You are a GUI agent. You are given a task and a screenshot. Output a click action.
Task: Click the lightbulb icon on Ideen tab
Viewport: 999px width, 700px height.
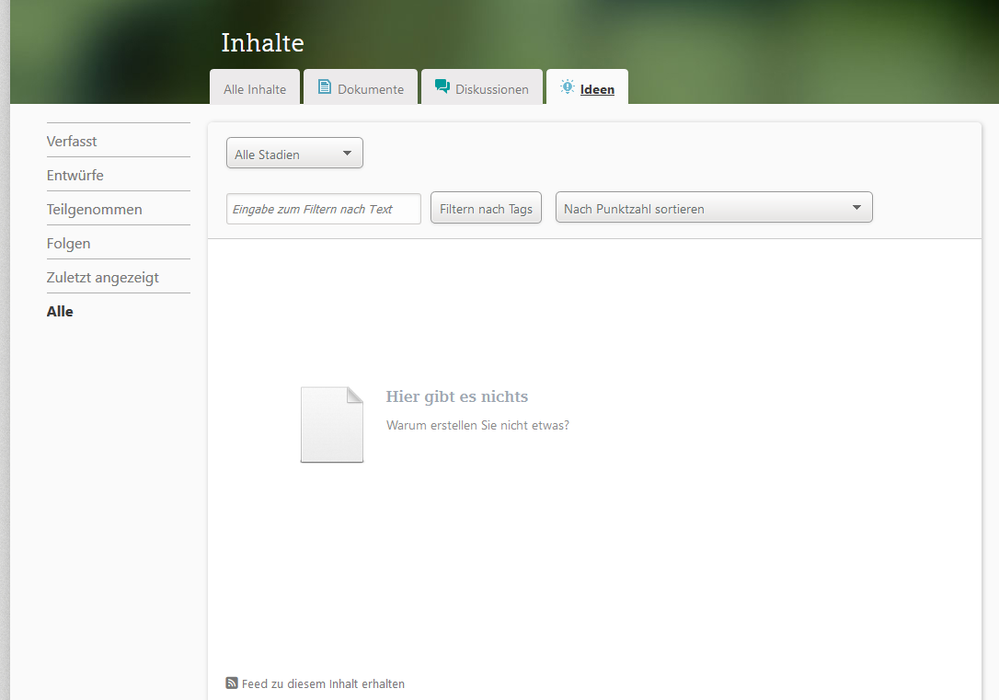tap(567, 87)
